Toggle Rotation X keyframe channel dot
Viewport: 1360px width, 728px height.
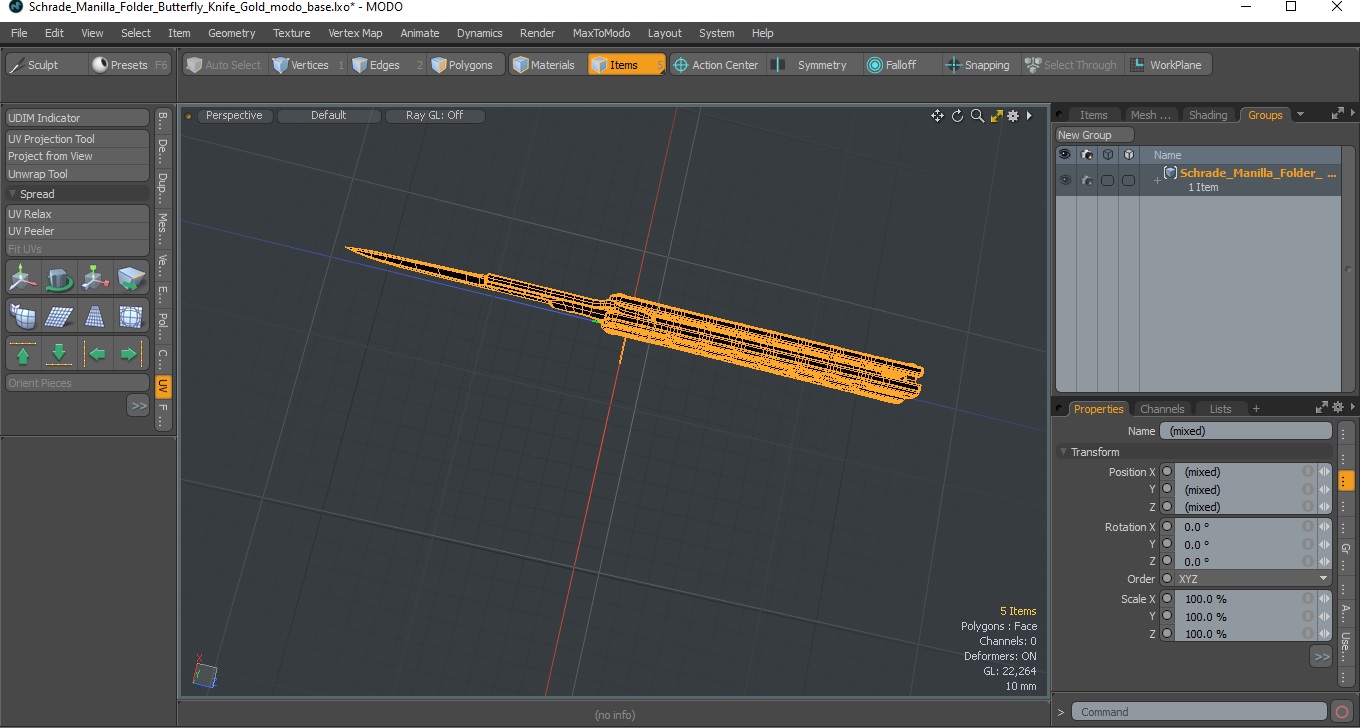point(1166,527)
